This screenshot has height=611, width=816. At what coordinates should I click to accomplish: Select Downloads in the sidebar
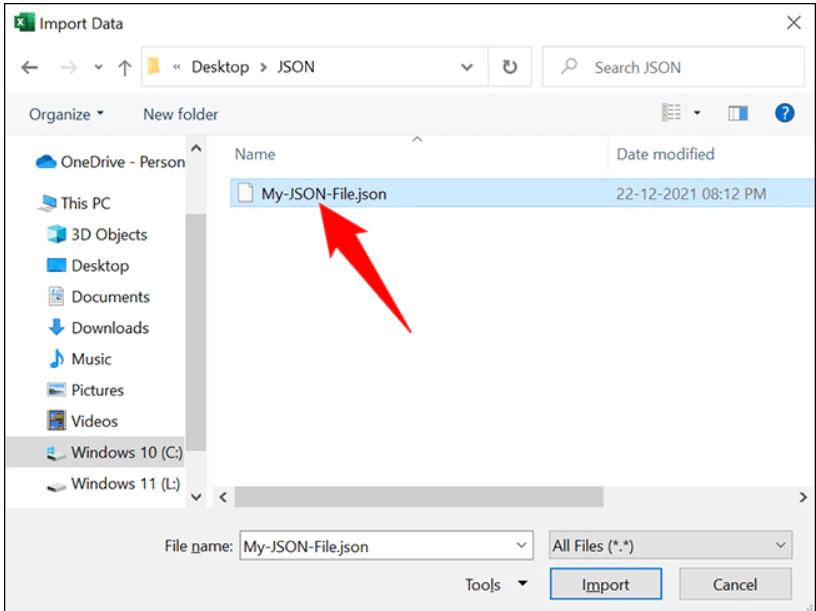click(108, 327)
